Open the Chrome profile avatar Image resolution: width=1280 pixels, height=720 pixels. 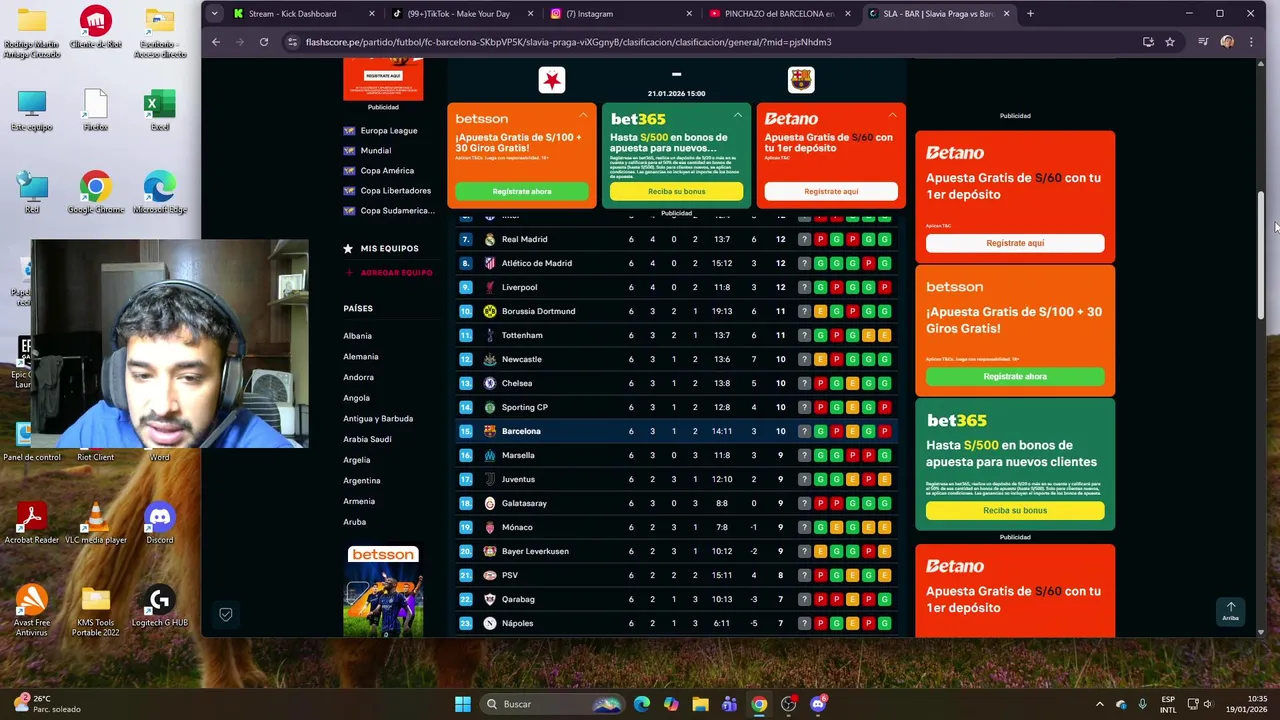pos(1227,42)
